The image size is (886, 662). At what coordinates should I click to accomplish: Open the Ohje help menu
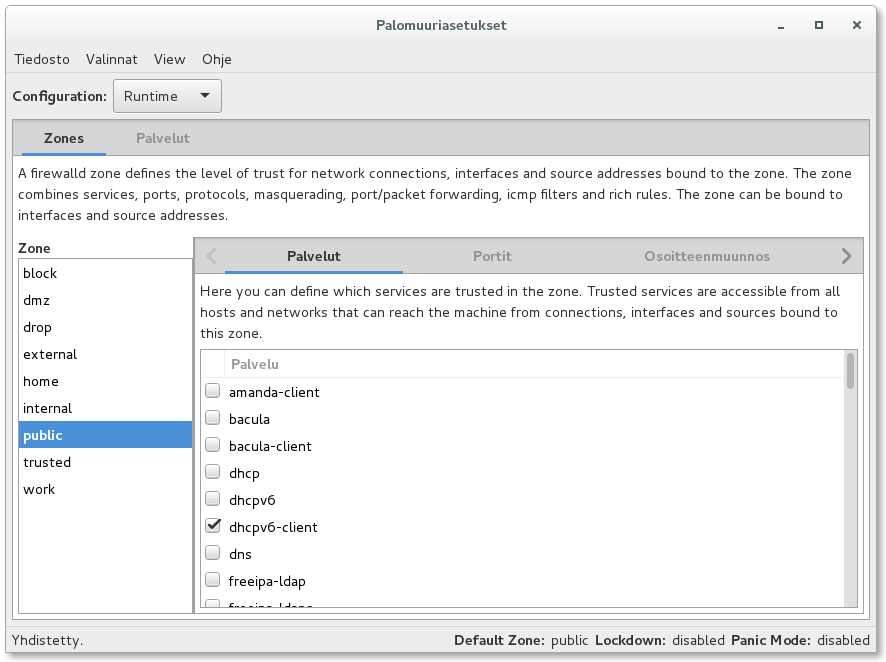click(x=217, y=59)
